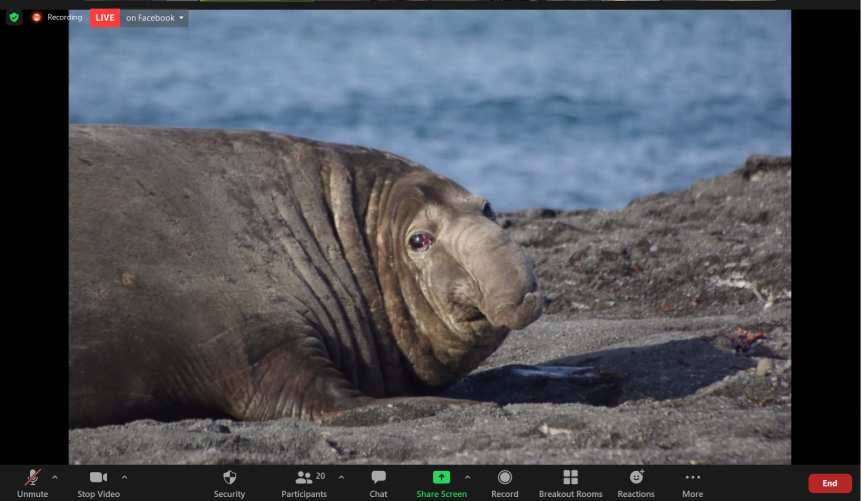Expand audio options arrow beside Unmute

(x=54, y=477)
